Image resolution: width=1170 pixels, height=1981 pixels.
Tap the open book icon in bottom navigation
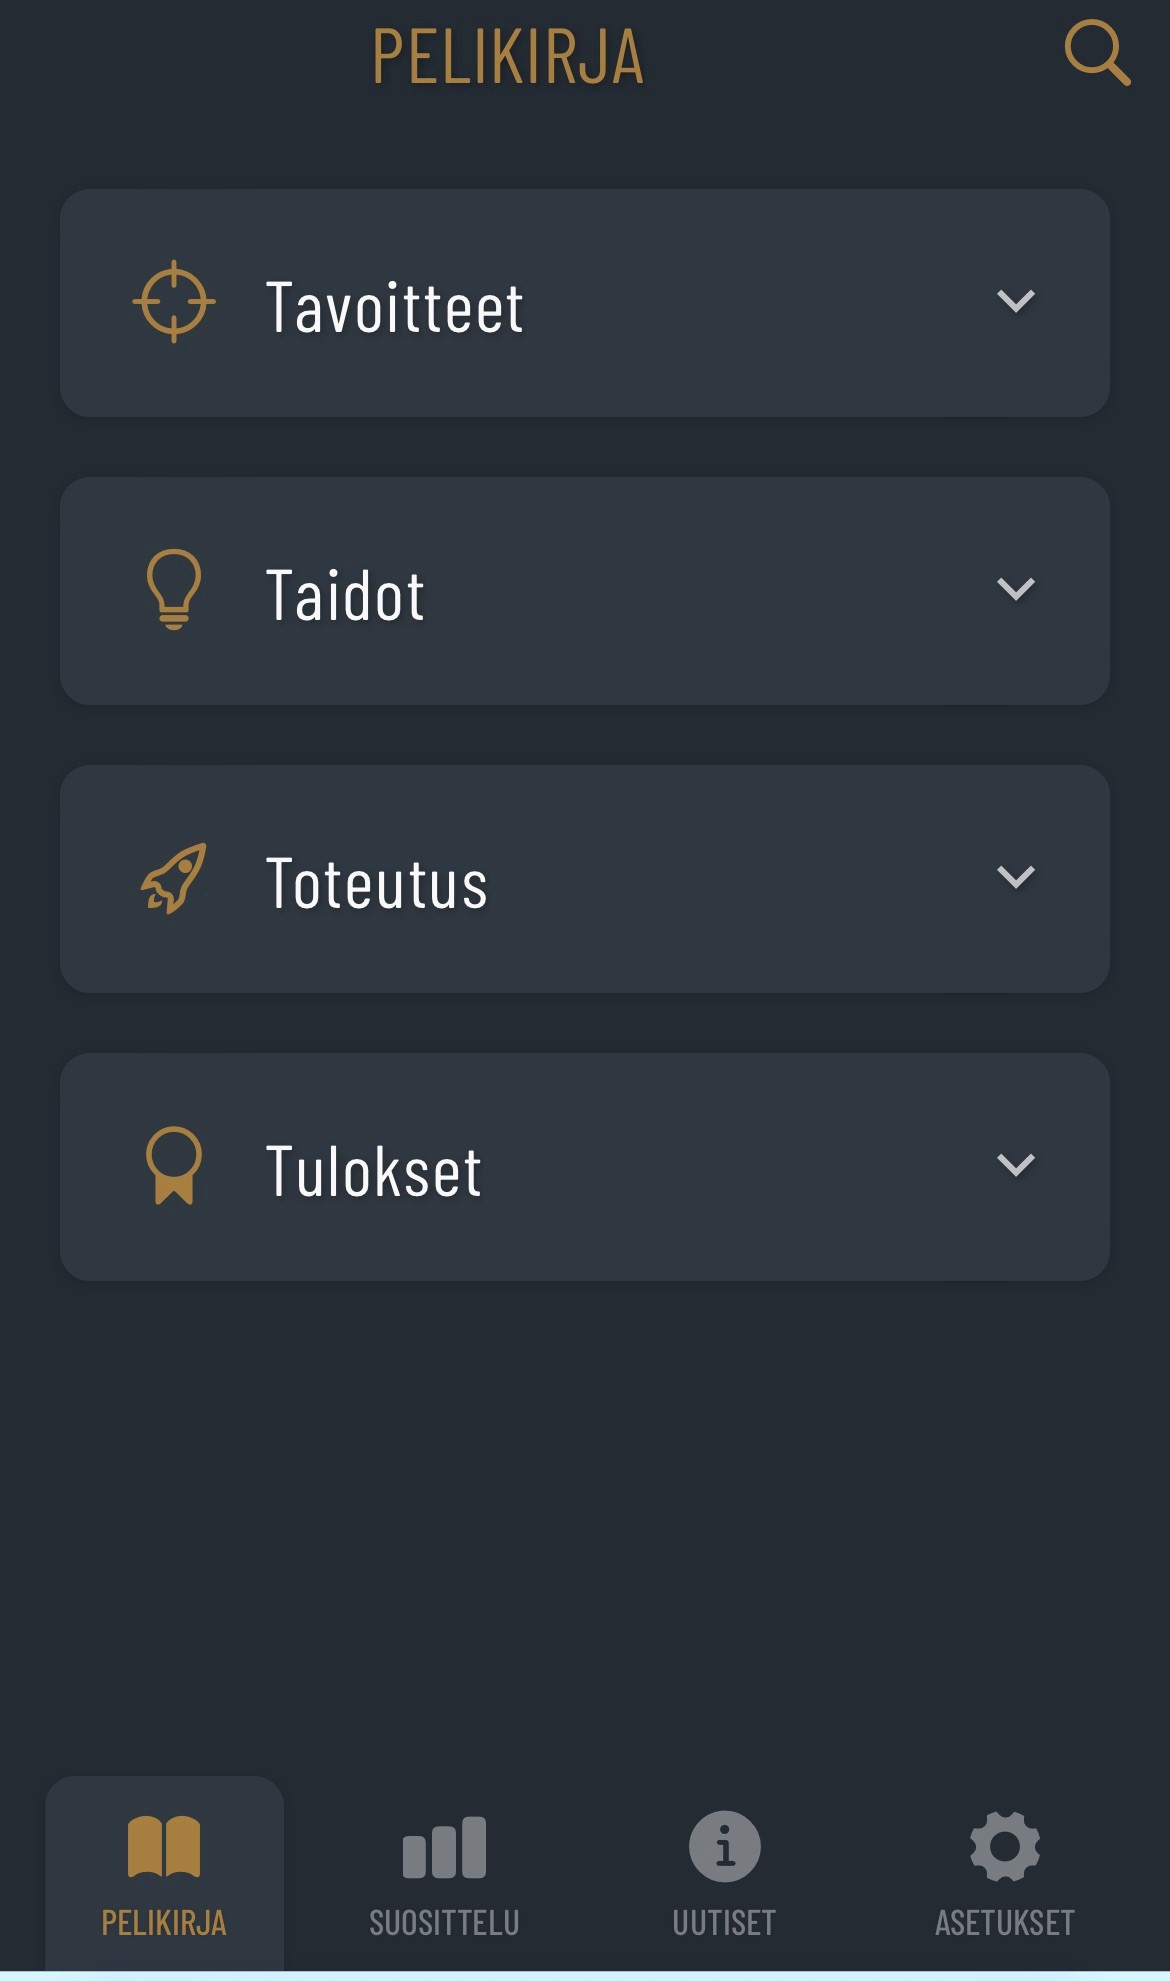click(x=164, y=1846)
